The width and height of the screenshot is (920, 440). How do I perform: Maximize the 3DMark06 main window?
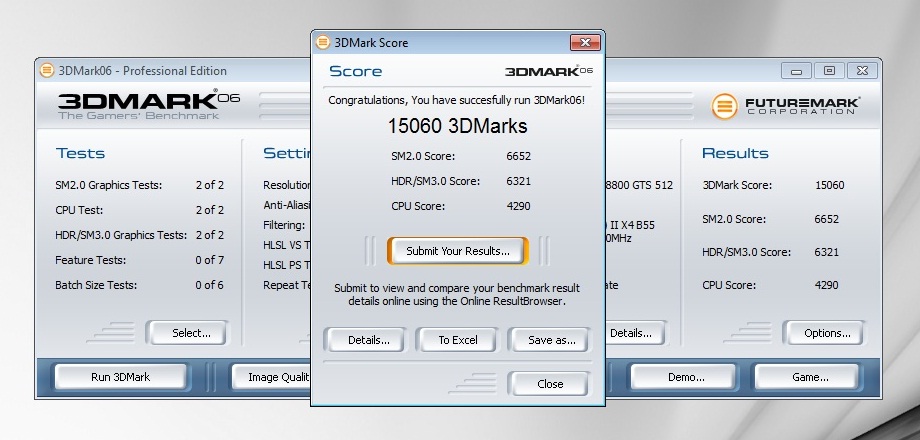click(x=828, y=70)
